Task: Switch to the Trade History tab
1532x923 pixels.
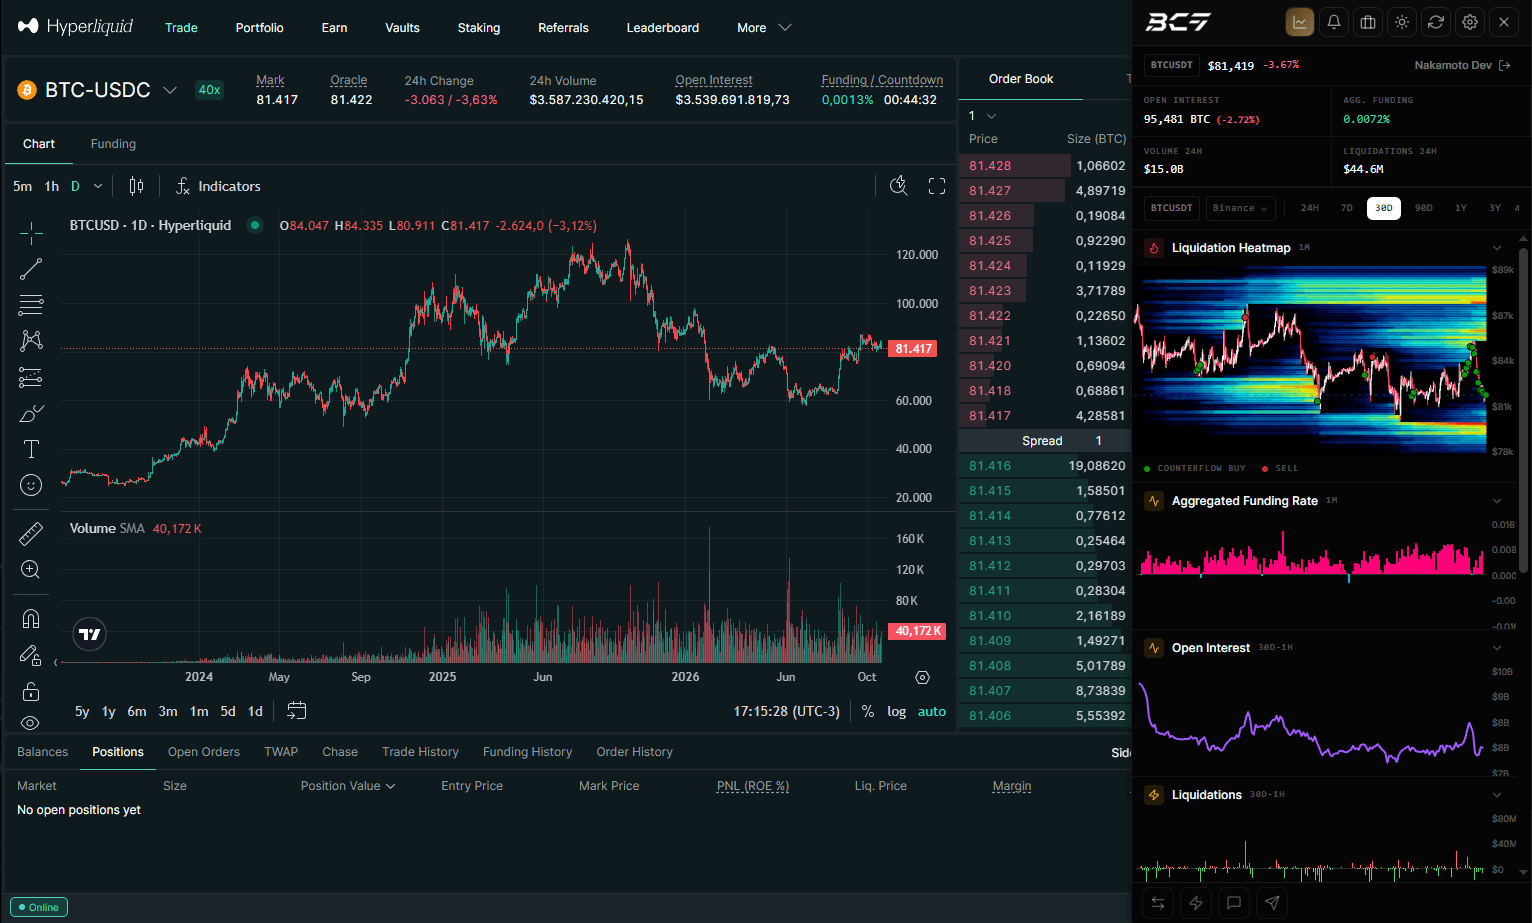Action: point(420,752)
